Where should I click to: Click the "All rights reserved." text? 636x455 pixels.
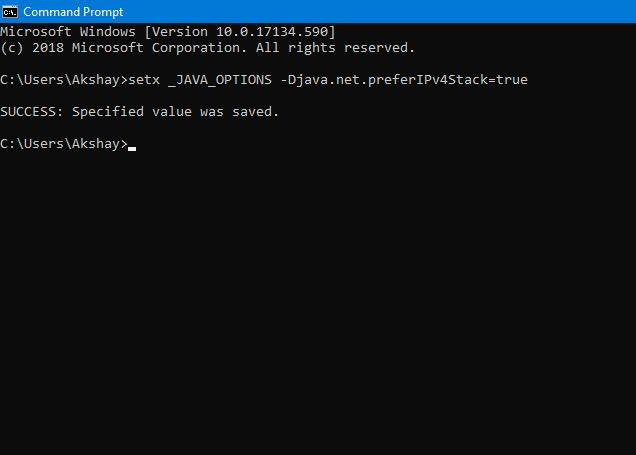pyautogui.click(x=335, y=48)
